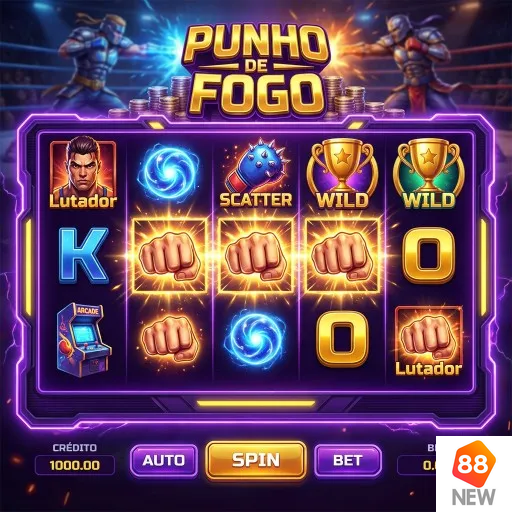Click the yellow bar below the reels
The image size is (512, 512).
[256, 403]
